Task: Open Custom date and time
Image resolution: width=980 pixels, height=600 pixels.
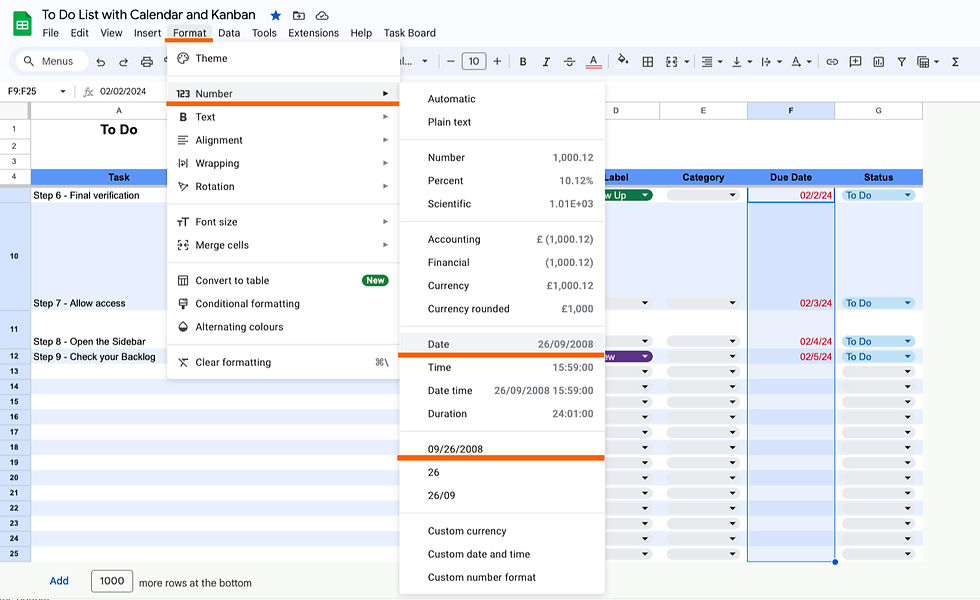Action: (x=502, y=554)
